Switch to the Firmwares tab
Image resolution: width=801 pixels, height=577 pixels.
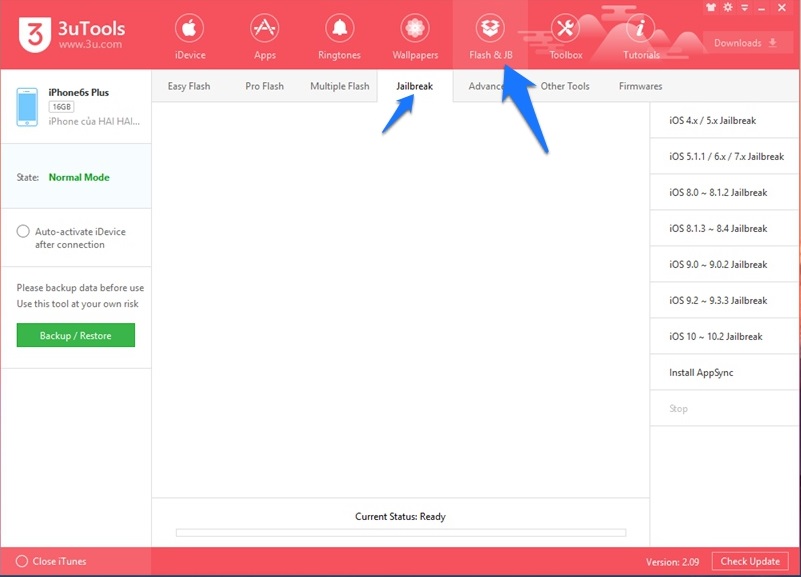pyautogui.click(x=641, y=86)
